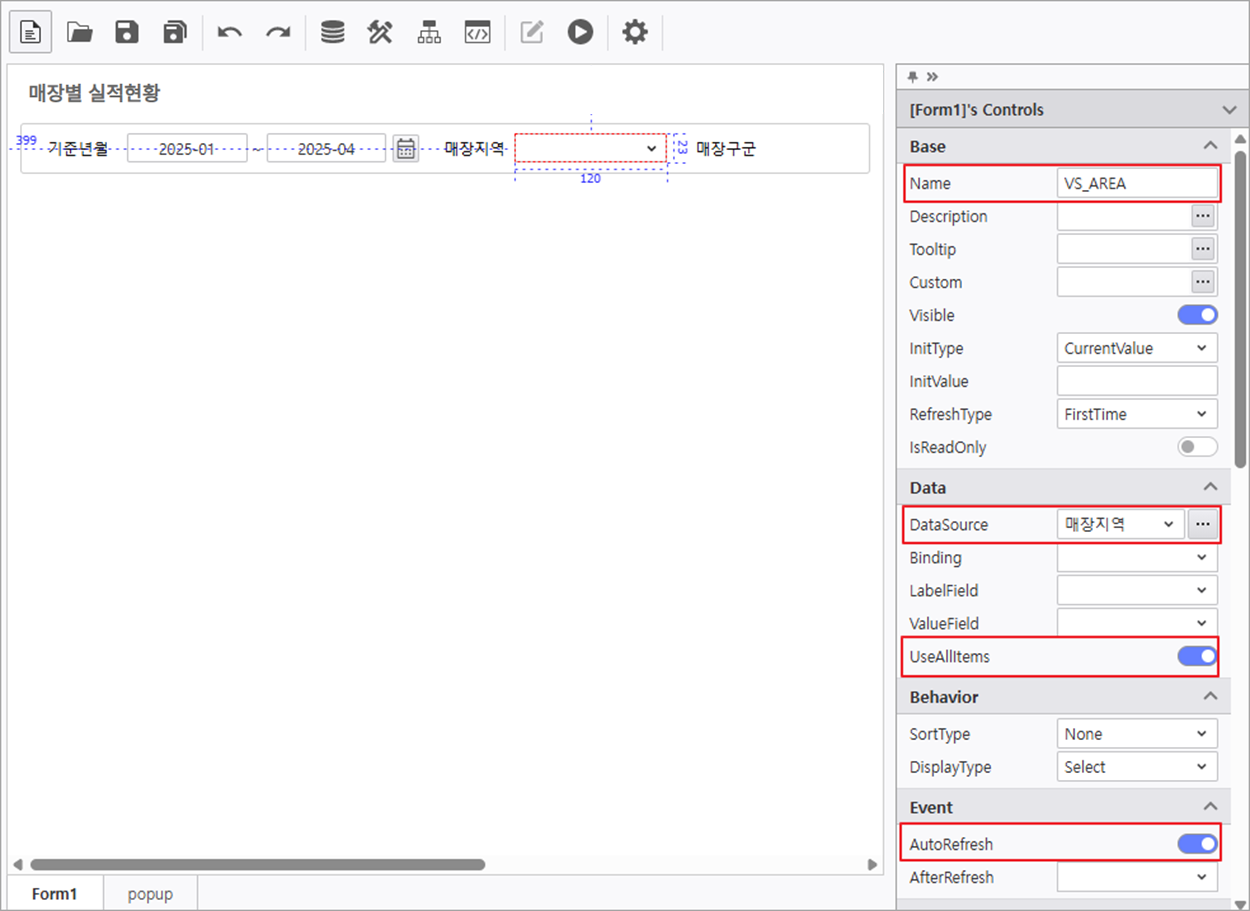Enable the IsReadOnly switch
The height and width of the screenshot is (911, 1250).
coord(1197,447)
